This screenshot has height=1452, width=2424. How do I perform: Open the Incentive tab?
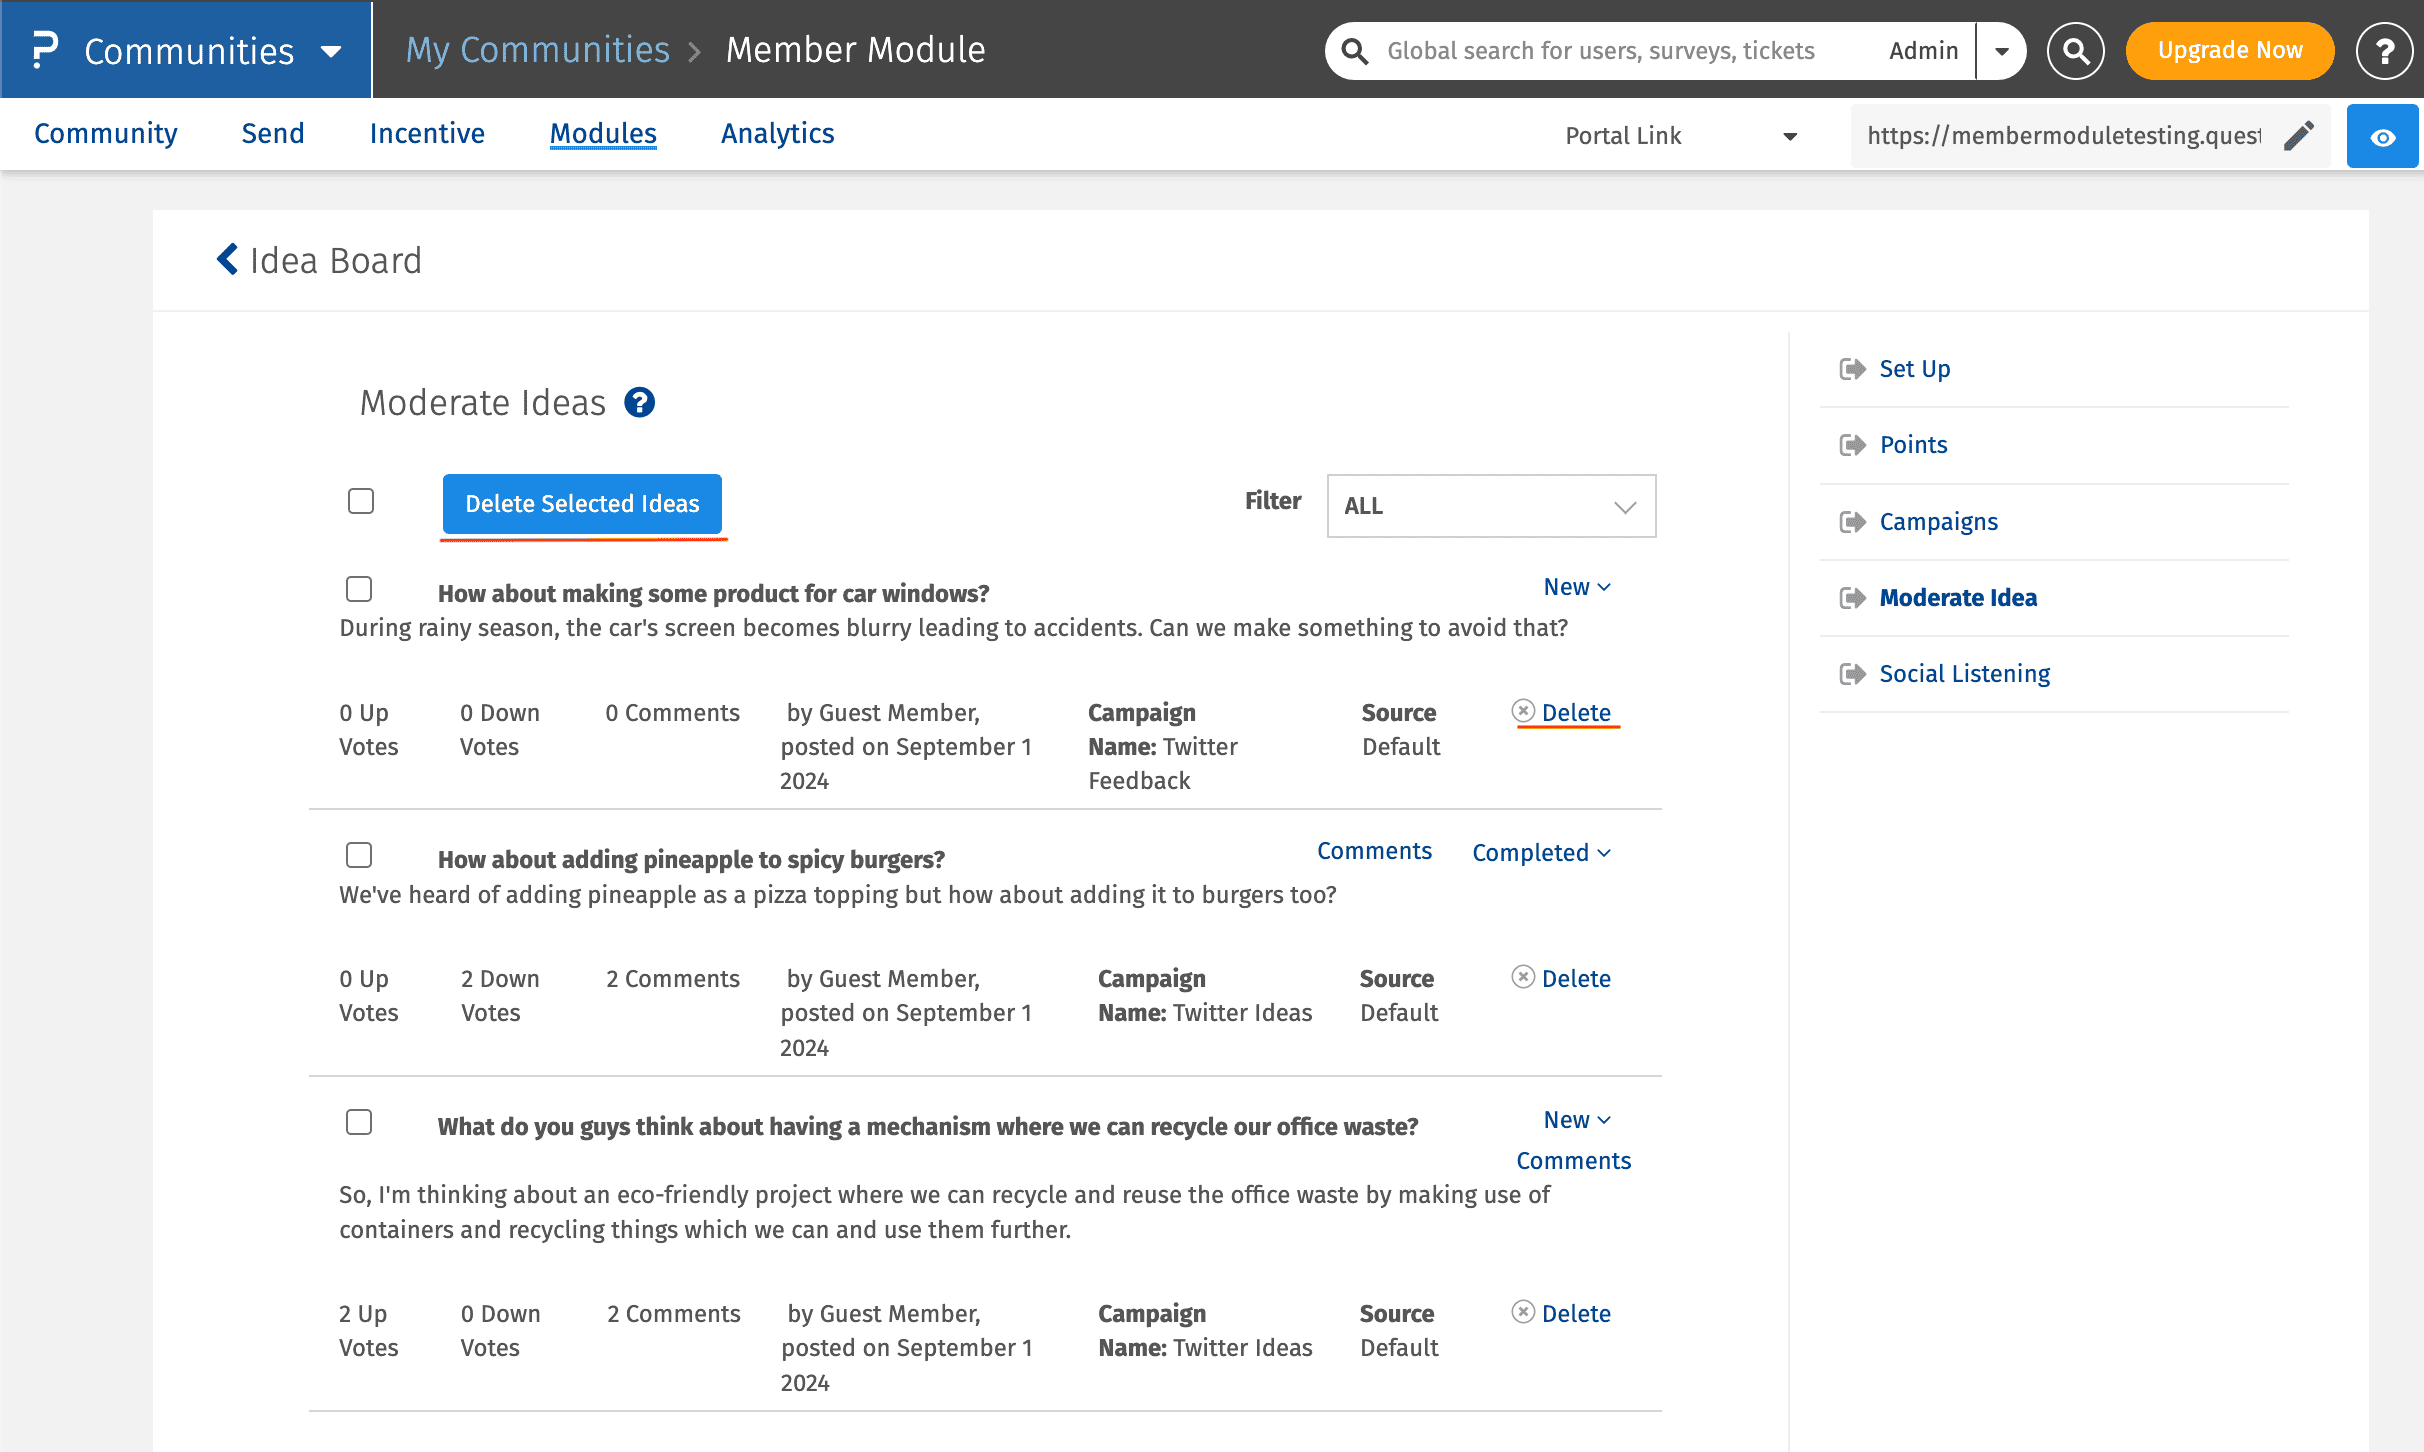[x=427, y=134]
